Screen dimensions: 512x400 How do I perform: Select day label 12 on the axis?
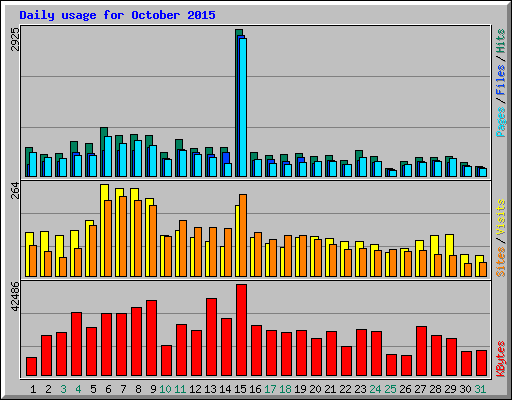point(195,389)
